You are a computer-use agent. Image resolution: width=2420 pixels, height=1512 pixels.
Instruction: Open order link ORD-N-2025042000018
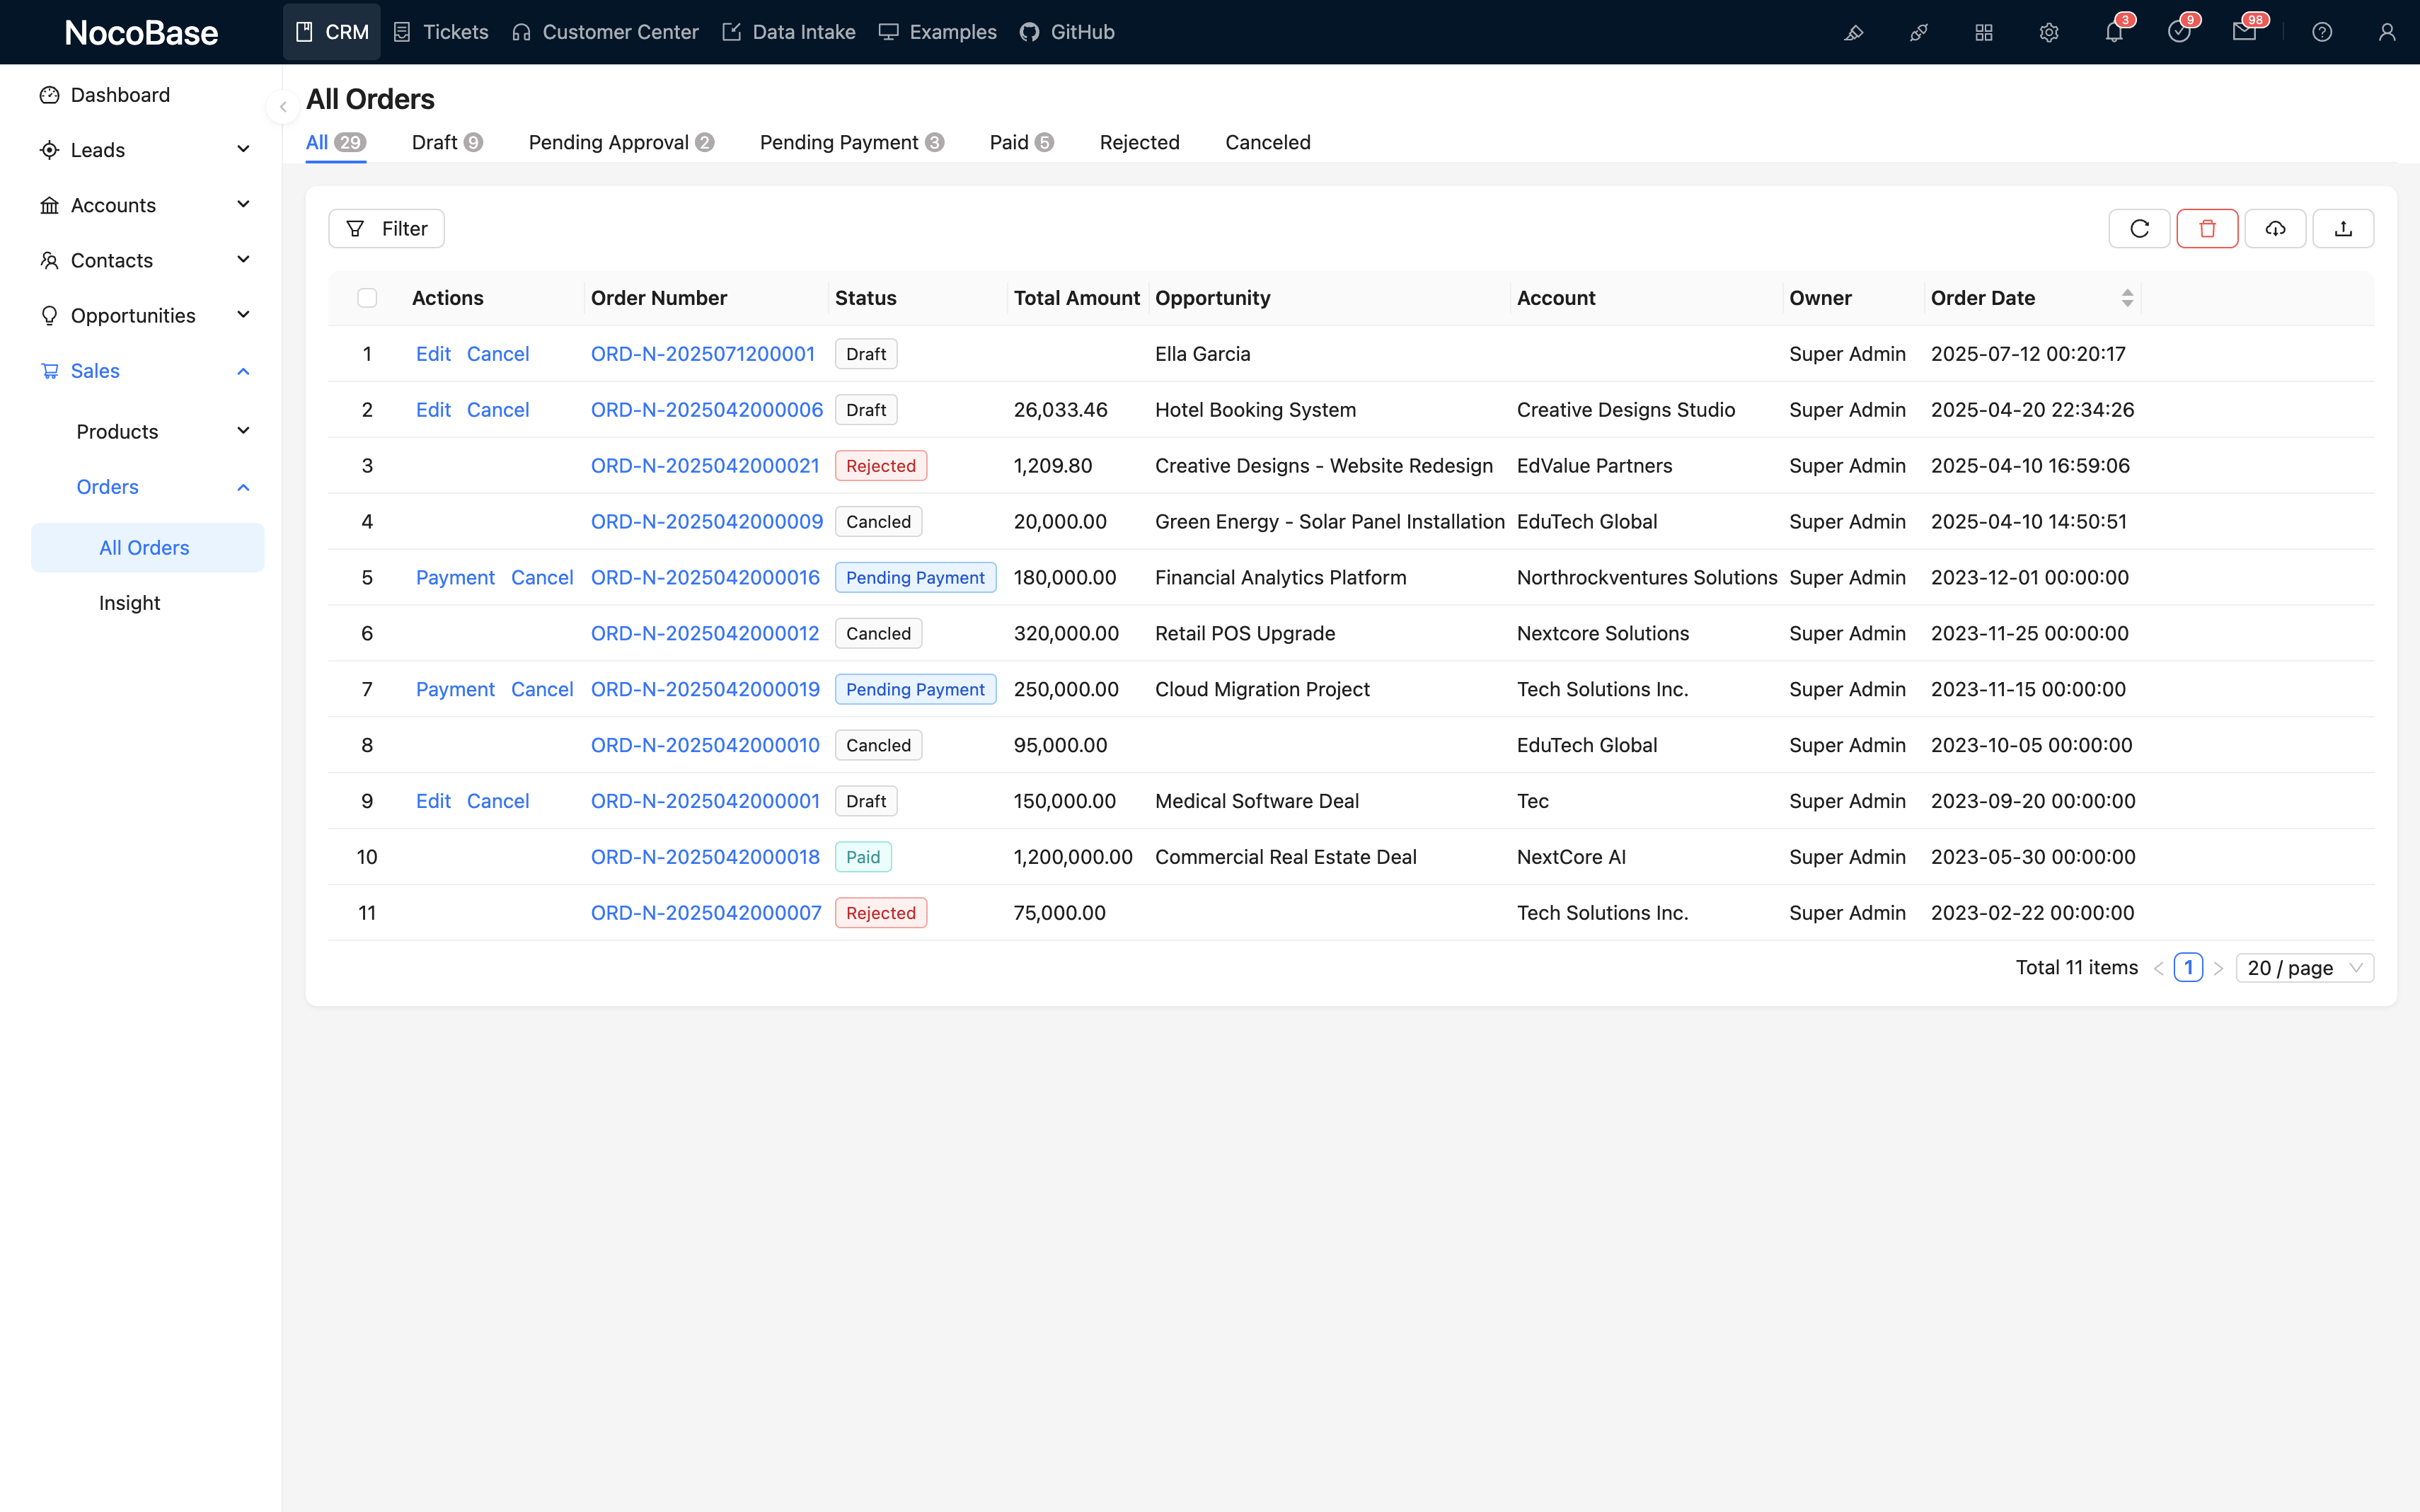tap(704, 857)
